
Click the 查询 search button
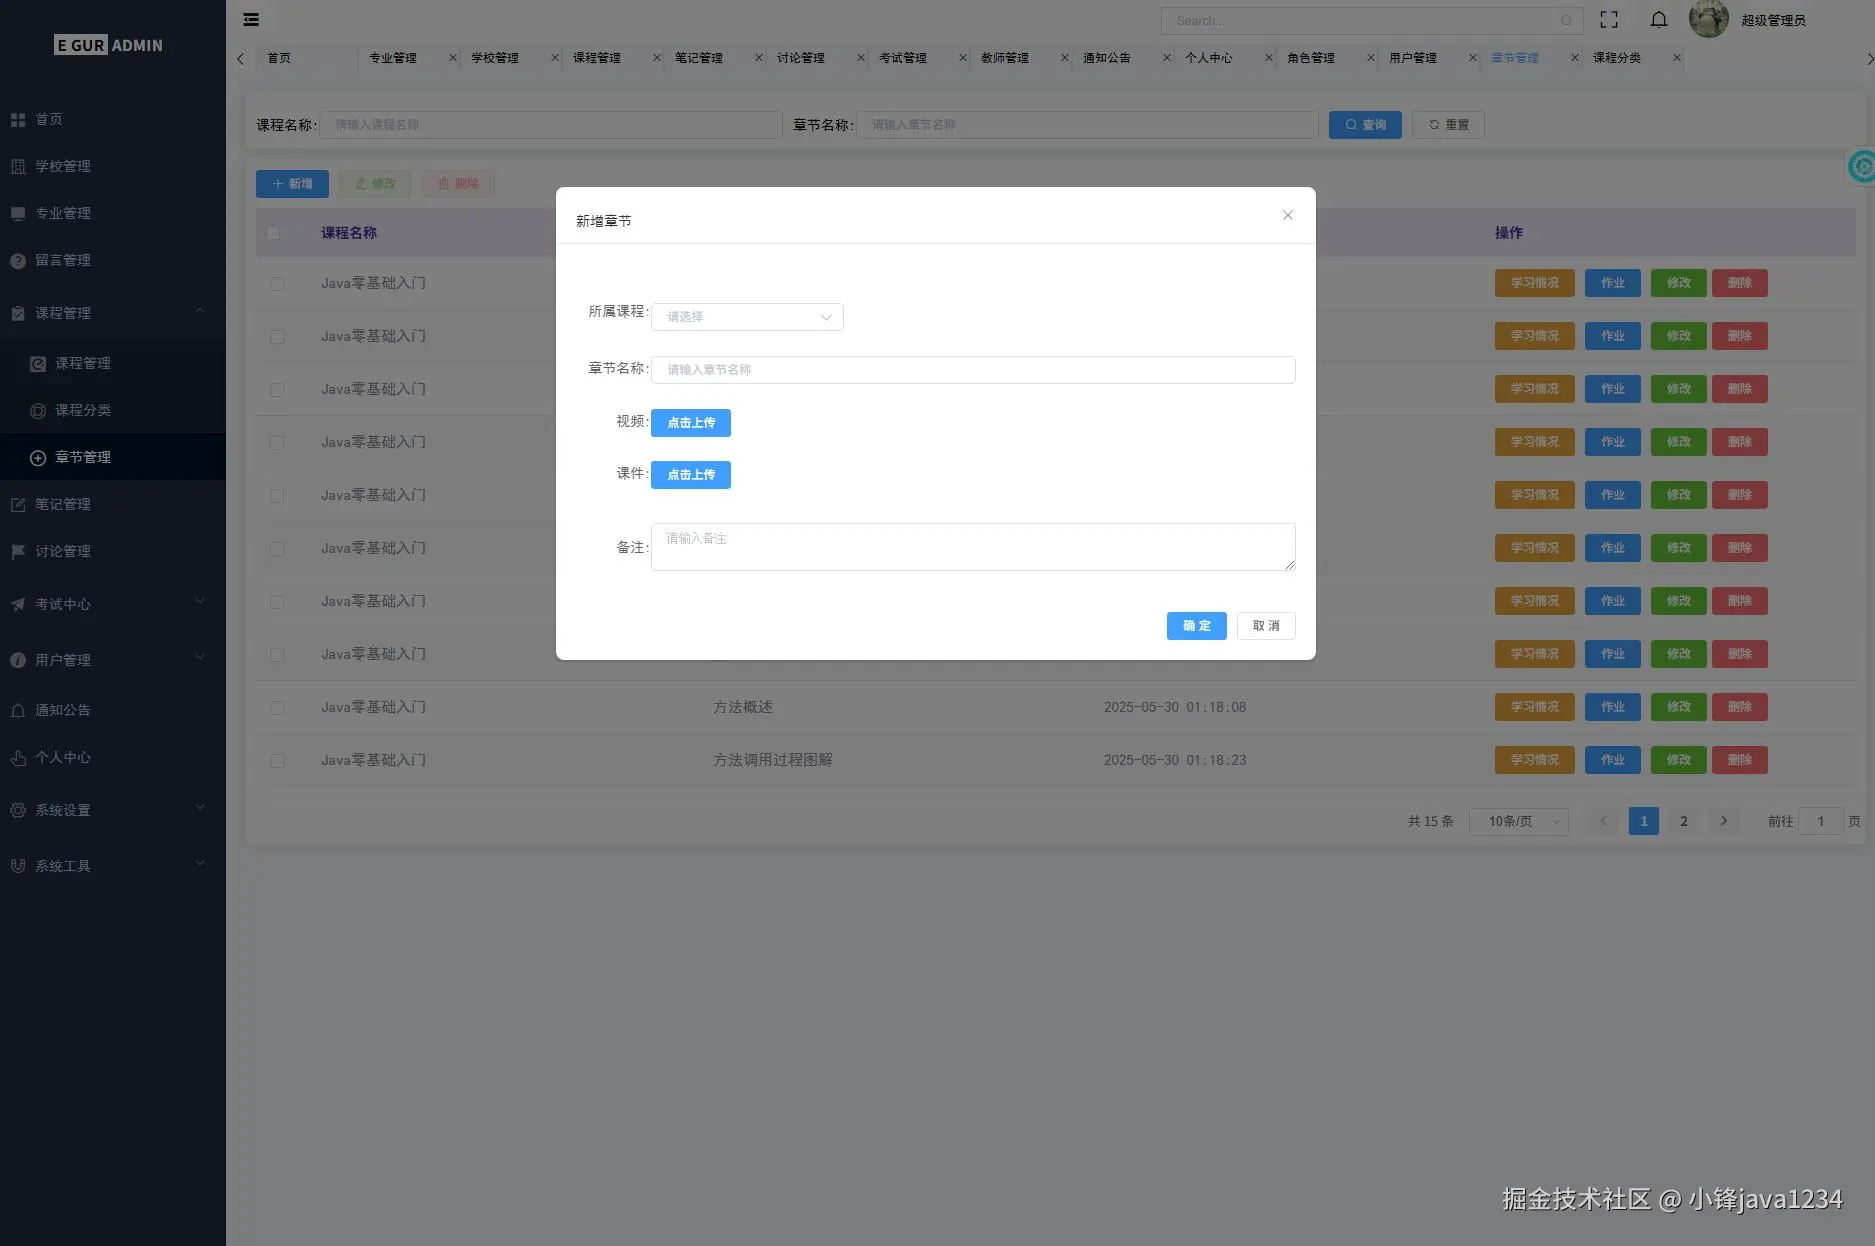pyautogui.click(x=1365, y=125)
